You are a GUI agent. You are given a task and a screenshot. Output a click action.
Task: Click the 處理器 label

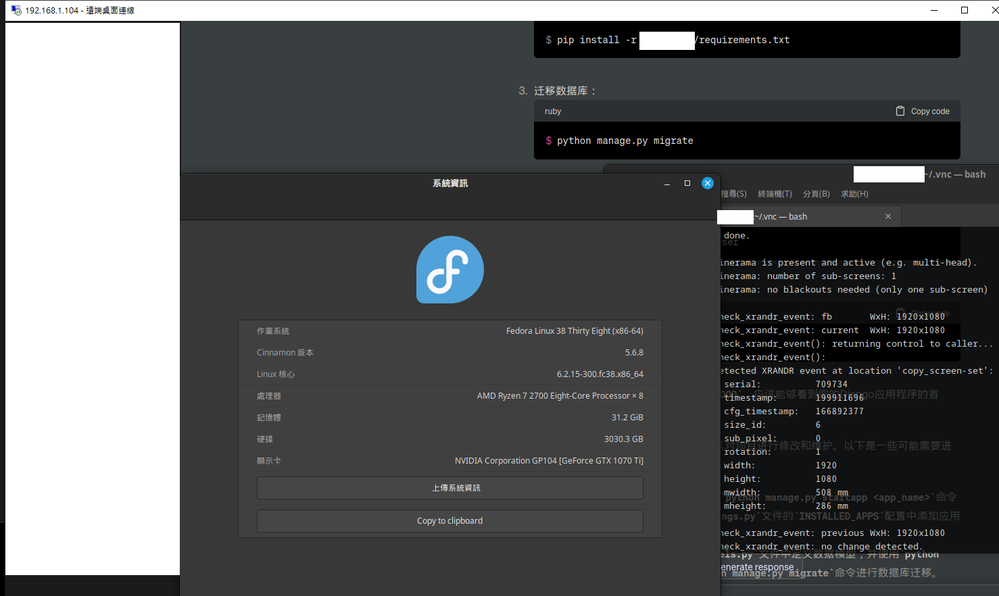(x=269, y=396)
